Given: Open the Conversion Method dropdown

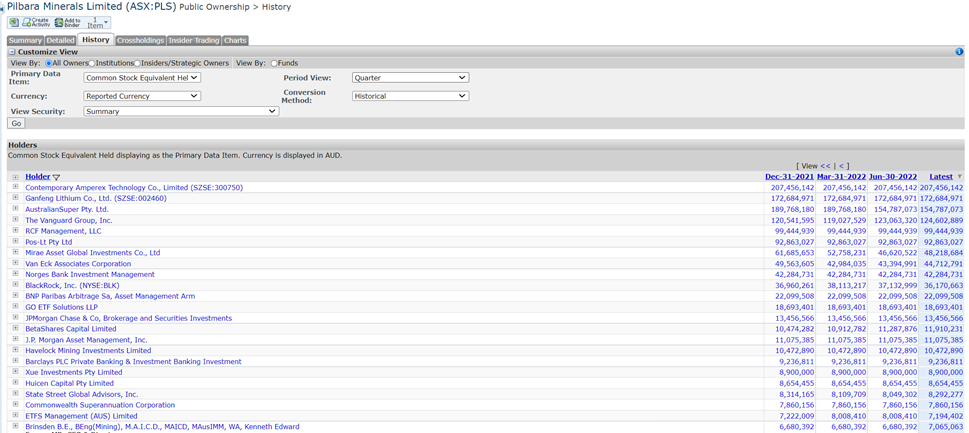Looking at the screenshot, I should coord(410,96).
